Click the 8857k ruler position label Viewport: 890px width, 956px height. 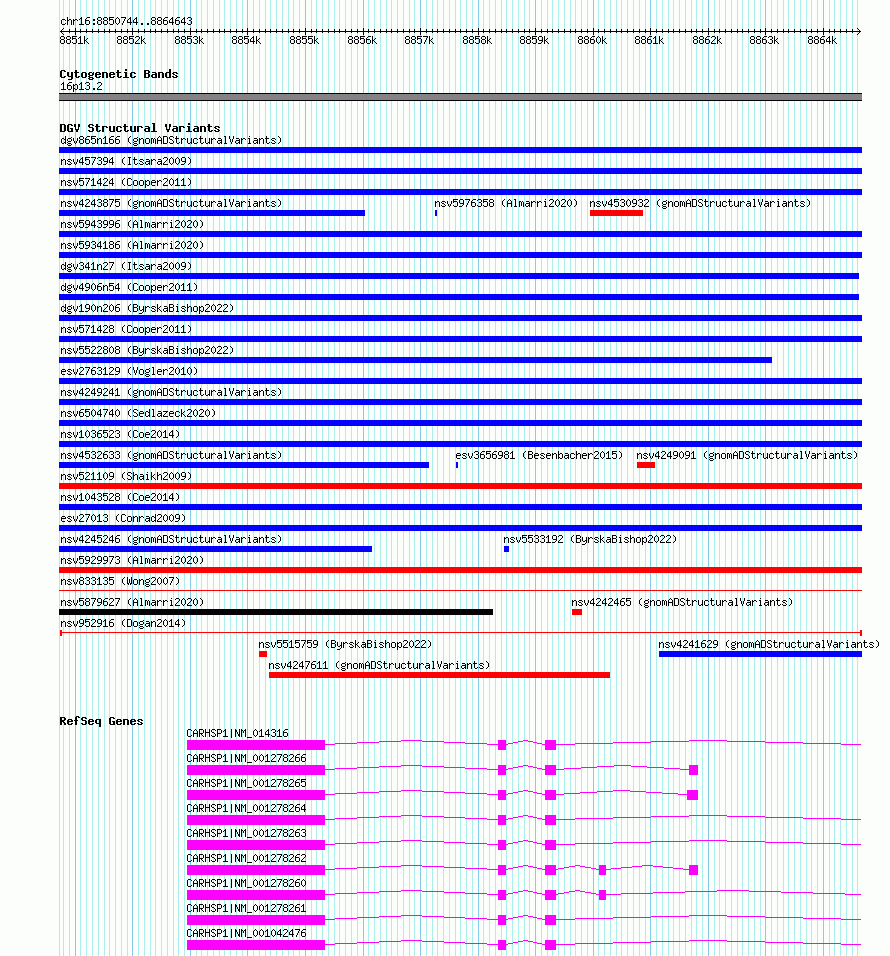tap(419, 41)
